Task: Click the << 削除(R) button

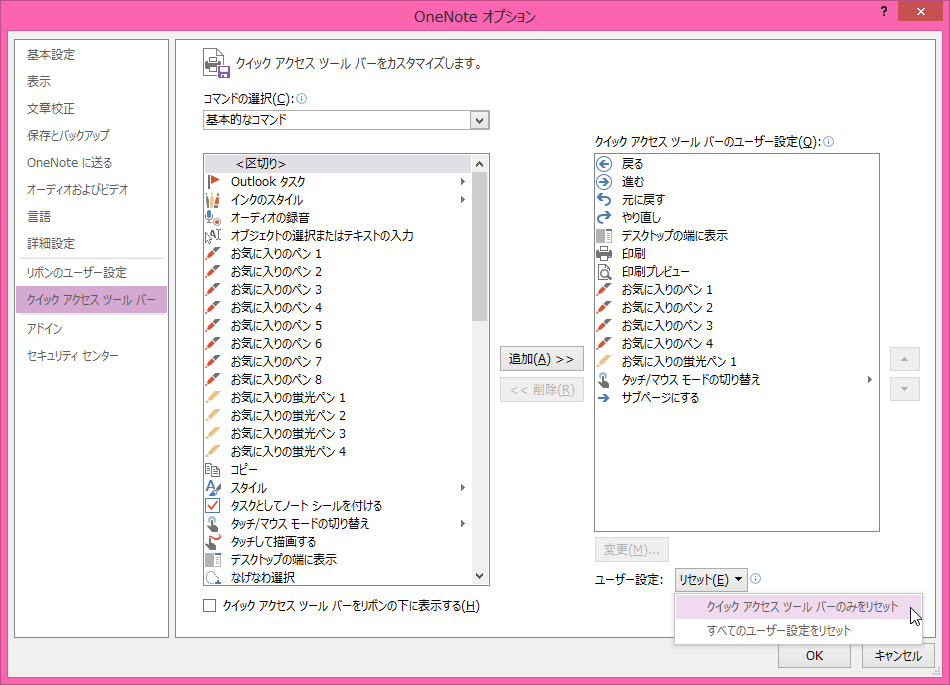Action: pyautogui.click(x=542, y=389)
